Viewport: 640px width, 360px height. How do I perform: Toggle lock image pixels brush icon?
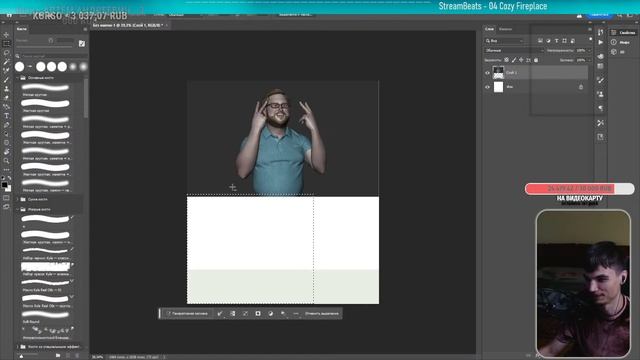[514, 60]
